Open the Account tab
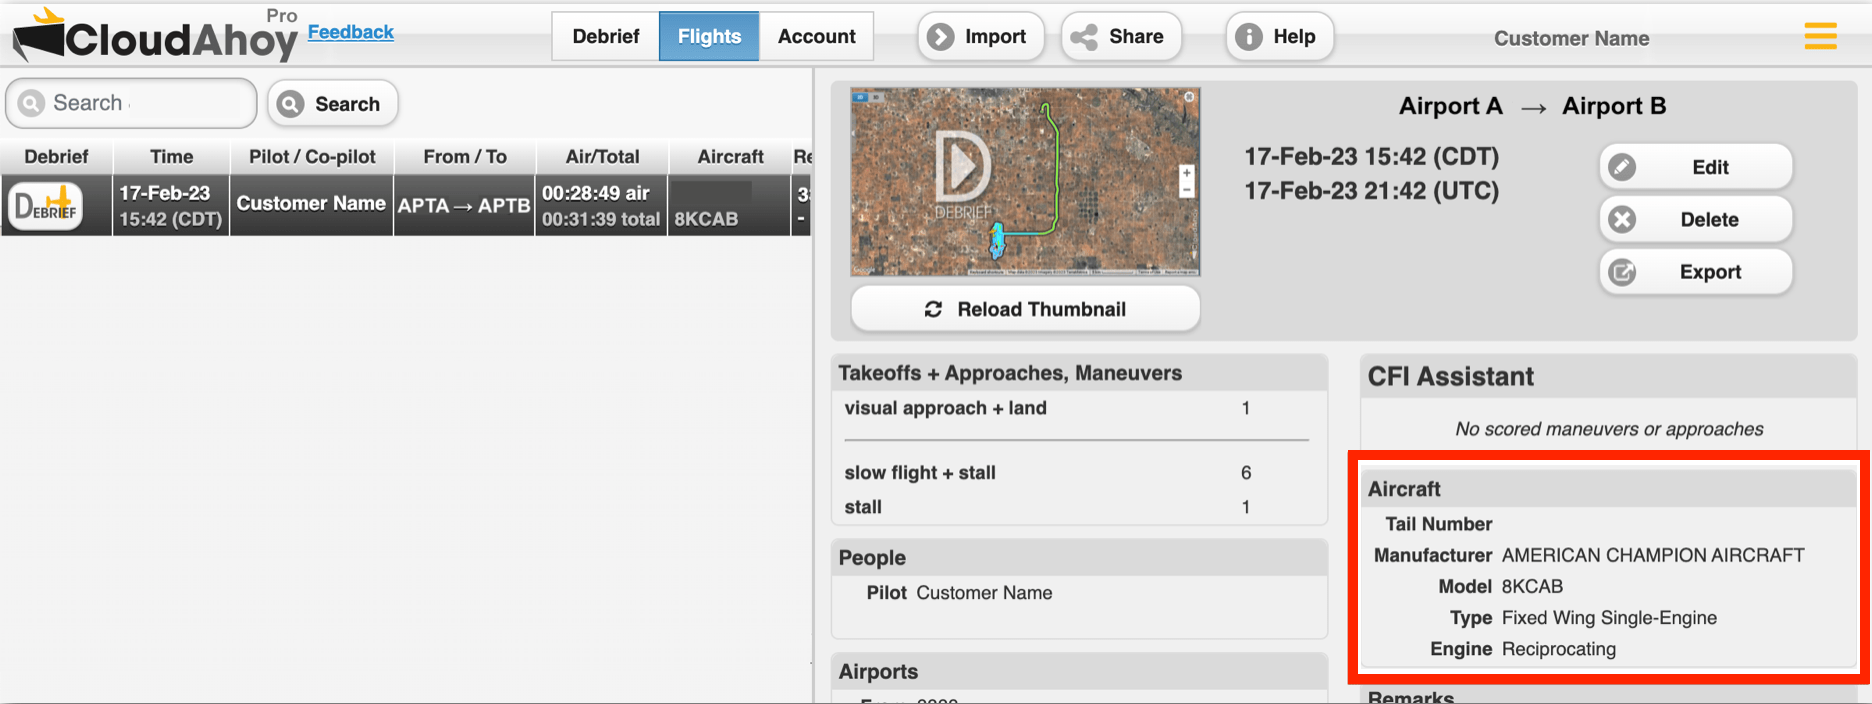Viewport: 1872px width, 704px height. point(816,37)
